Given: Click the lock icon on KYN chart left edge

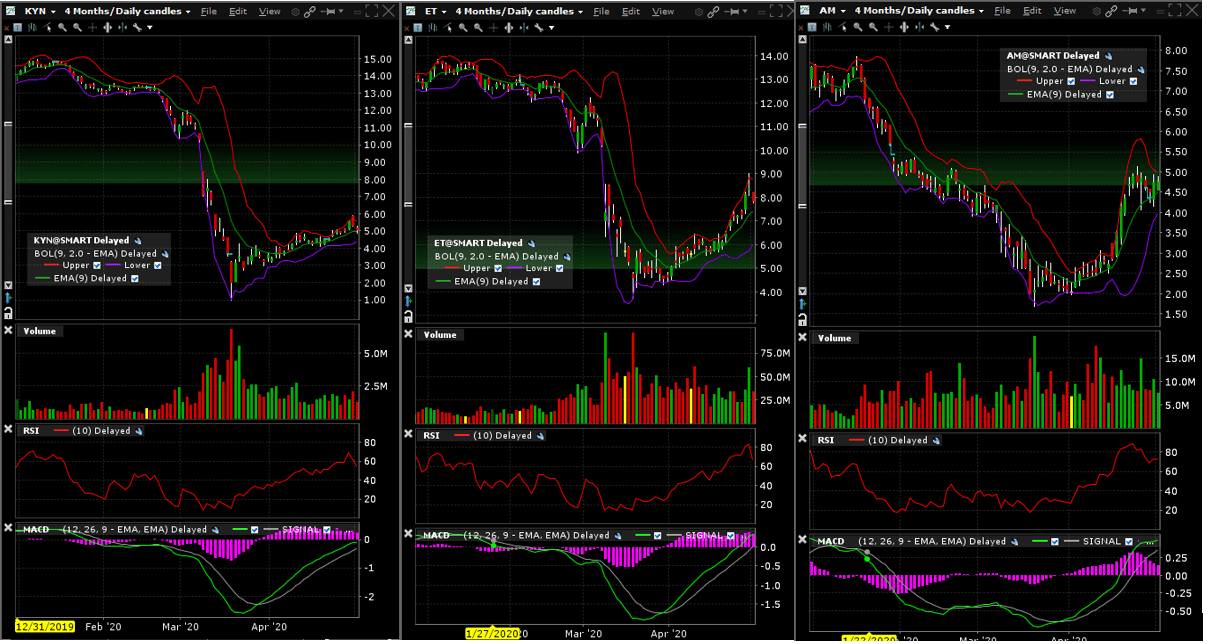Looking at the screenshot, I should click(8, 313).
